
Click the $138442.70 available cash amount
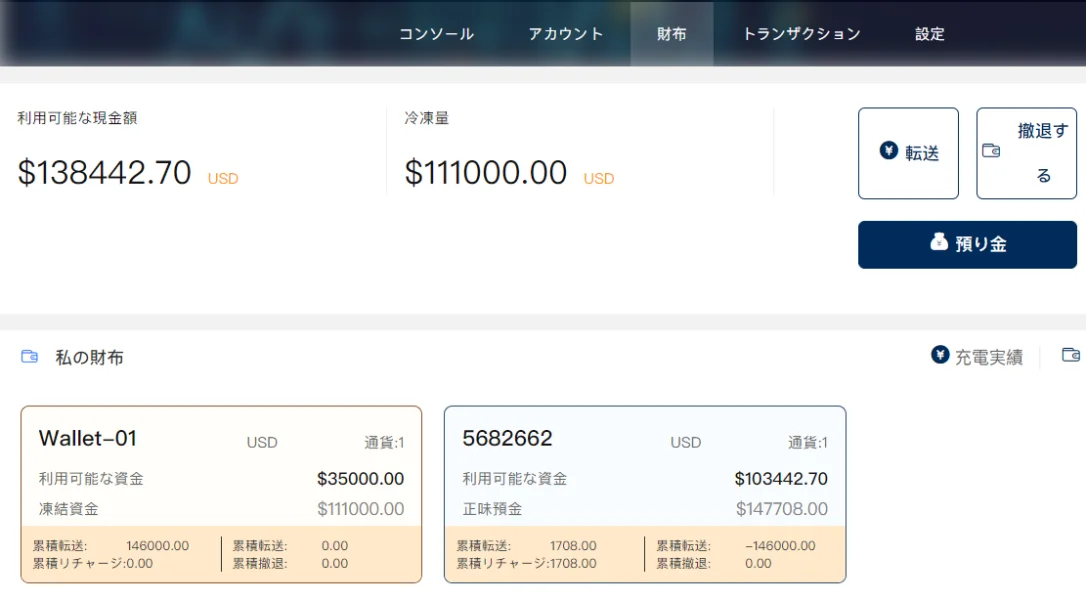(104, 173)
